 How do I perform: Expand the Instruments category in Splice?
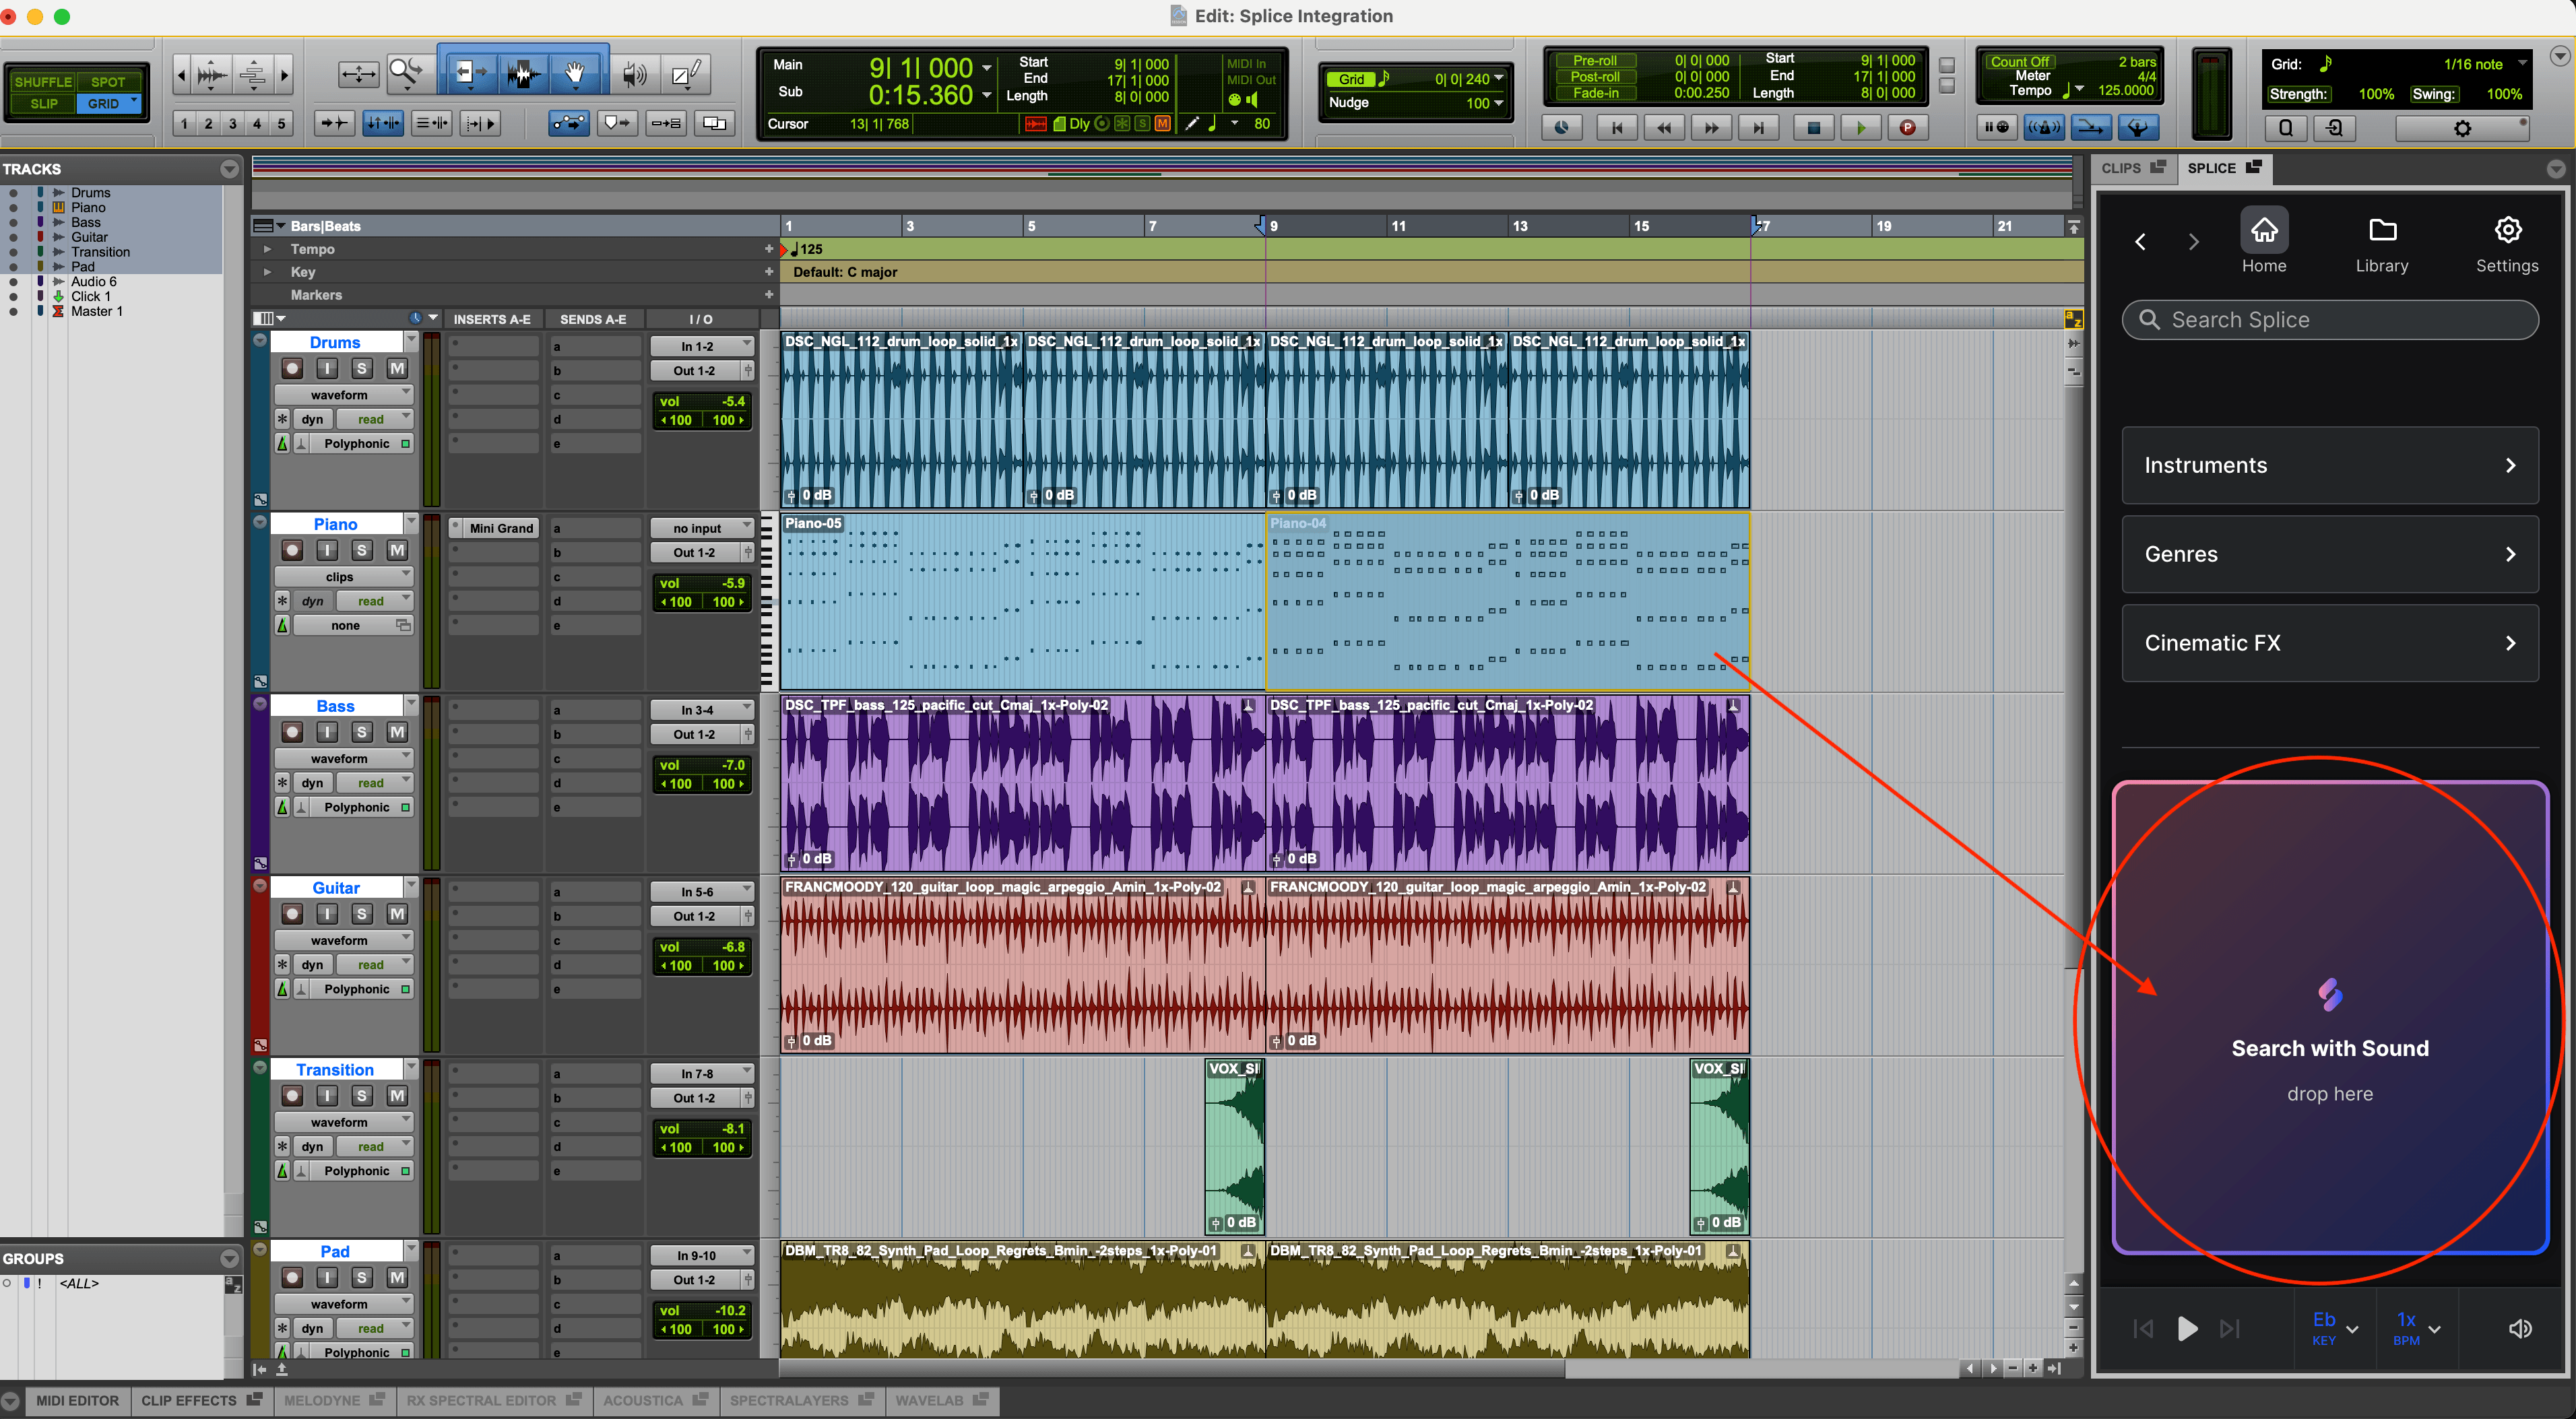pyautogui.click(x=2330, y=465)
